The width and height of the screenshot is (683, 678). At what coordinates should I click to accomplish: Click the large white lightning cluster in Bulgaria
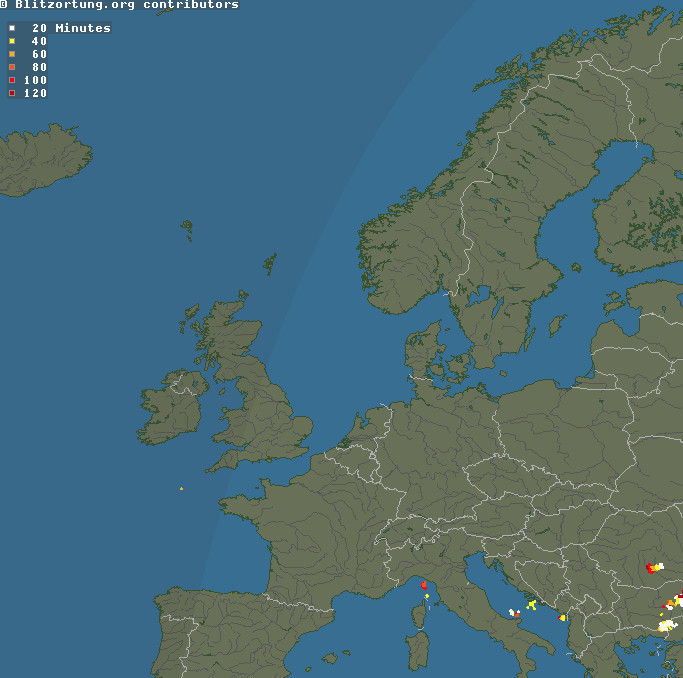(x=667, y=626)
